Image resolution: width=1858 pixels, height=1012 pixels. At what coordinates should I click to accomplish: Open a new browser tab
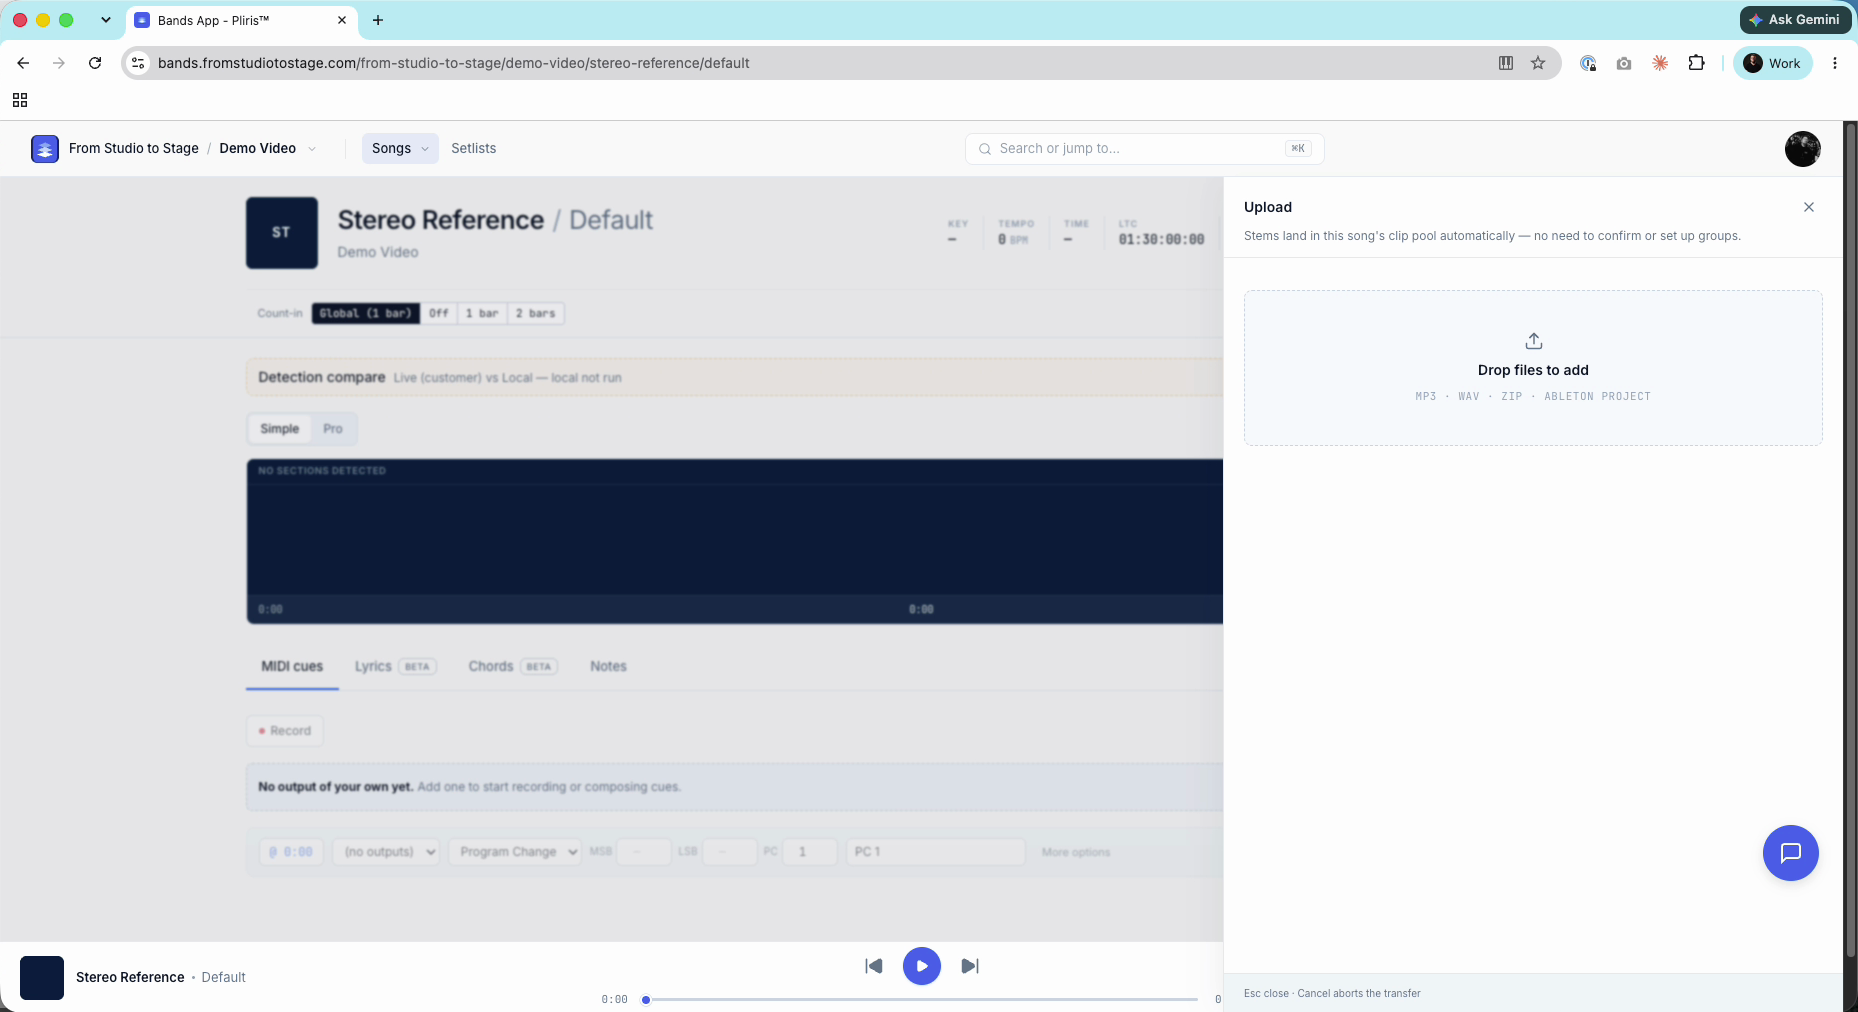pyautogui.click(x=378, y=20)
